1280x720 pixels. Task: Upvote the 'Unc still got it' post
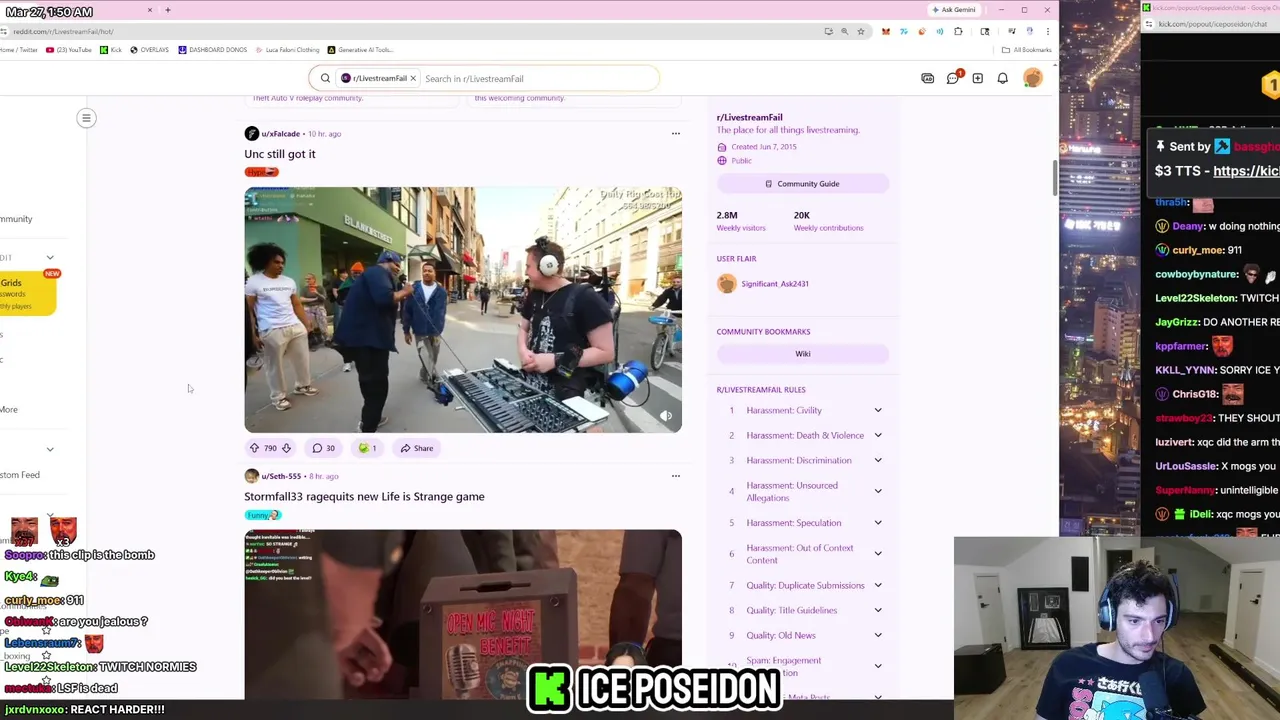[x=254, y=448]
